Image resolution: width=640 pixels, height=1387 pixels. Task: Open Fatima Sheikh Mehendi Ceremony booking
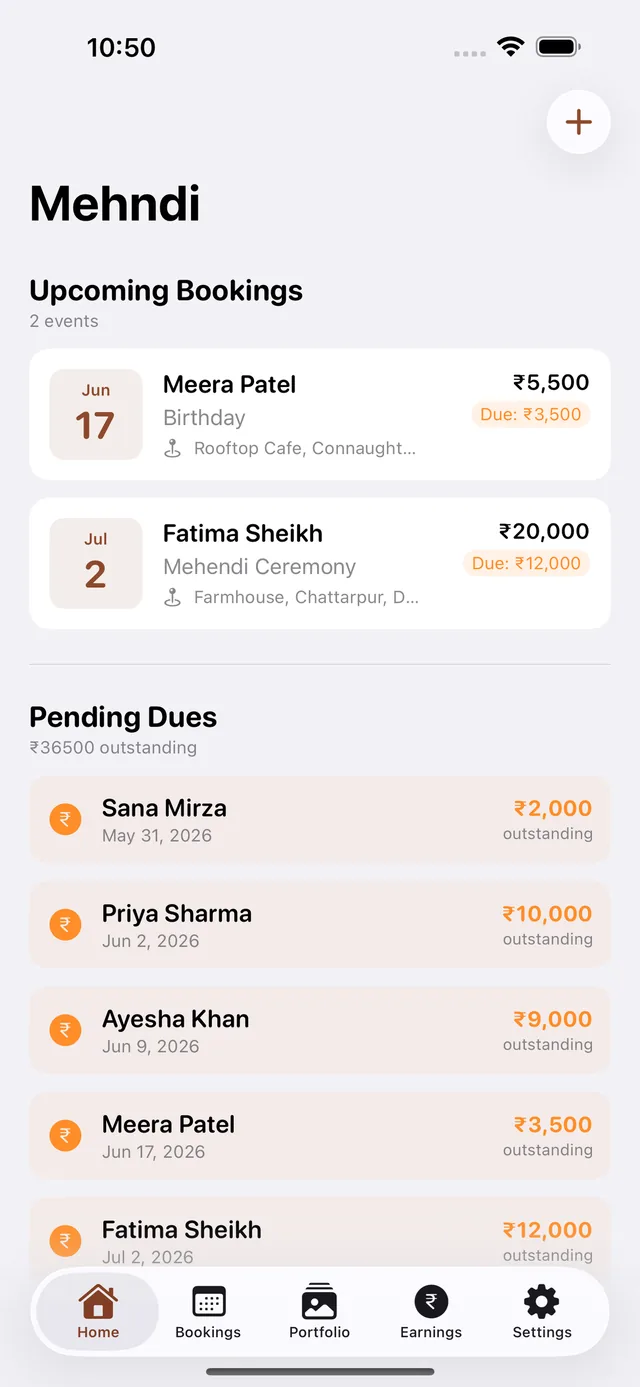pyautogui.click(x=320, y=563)
